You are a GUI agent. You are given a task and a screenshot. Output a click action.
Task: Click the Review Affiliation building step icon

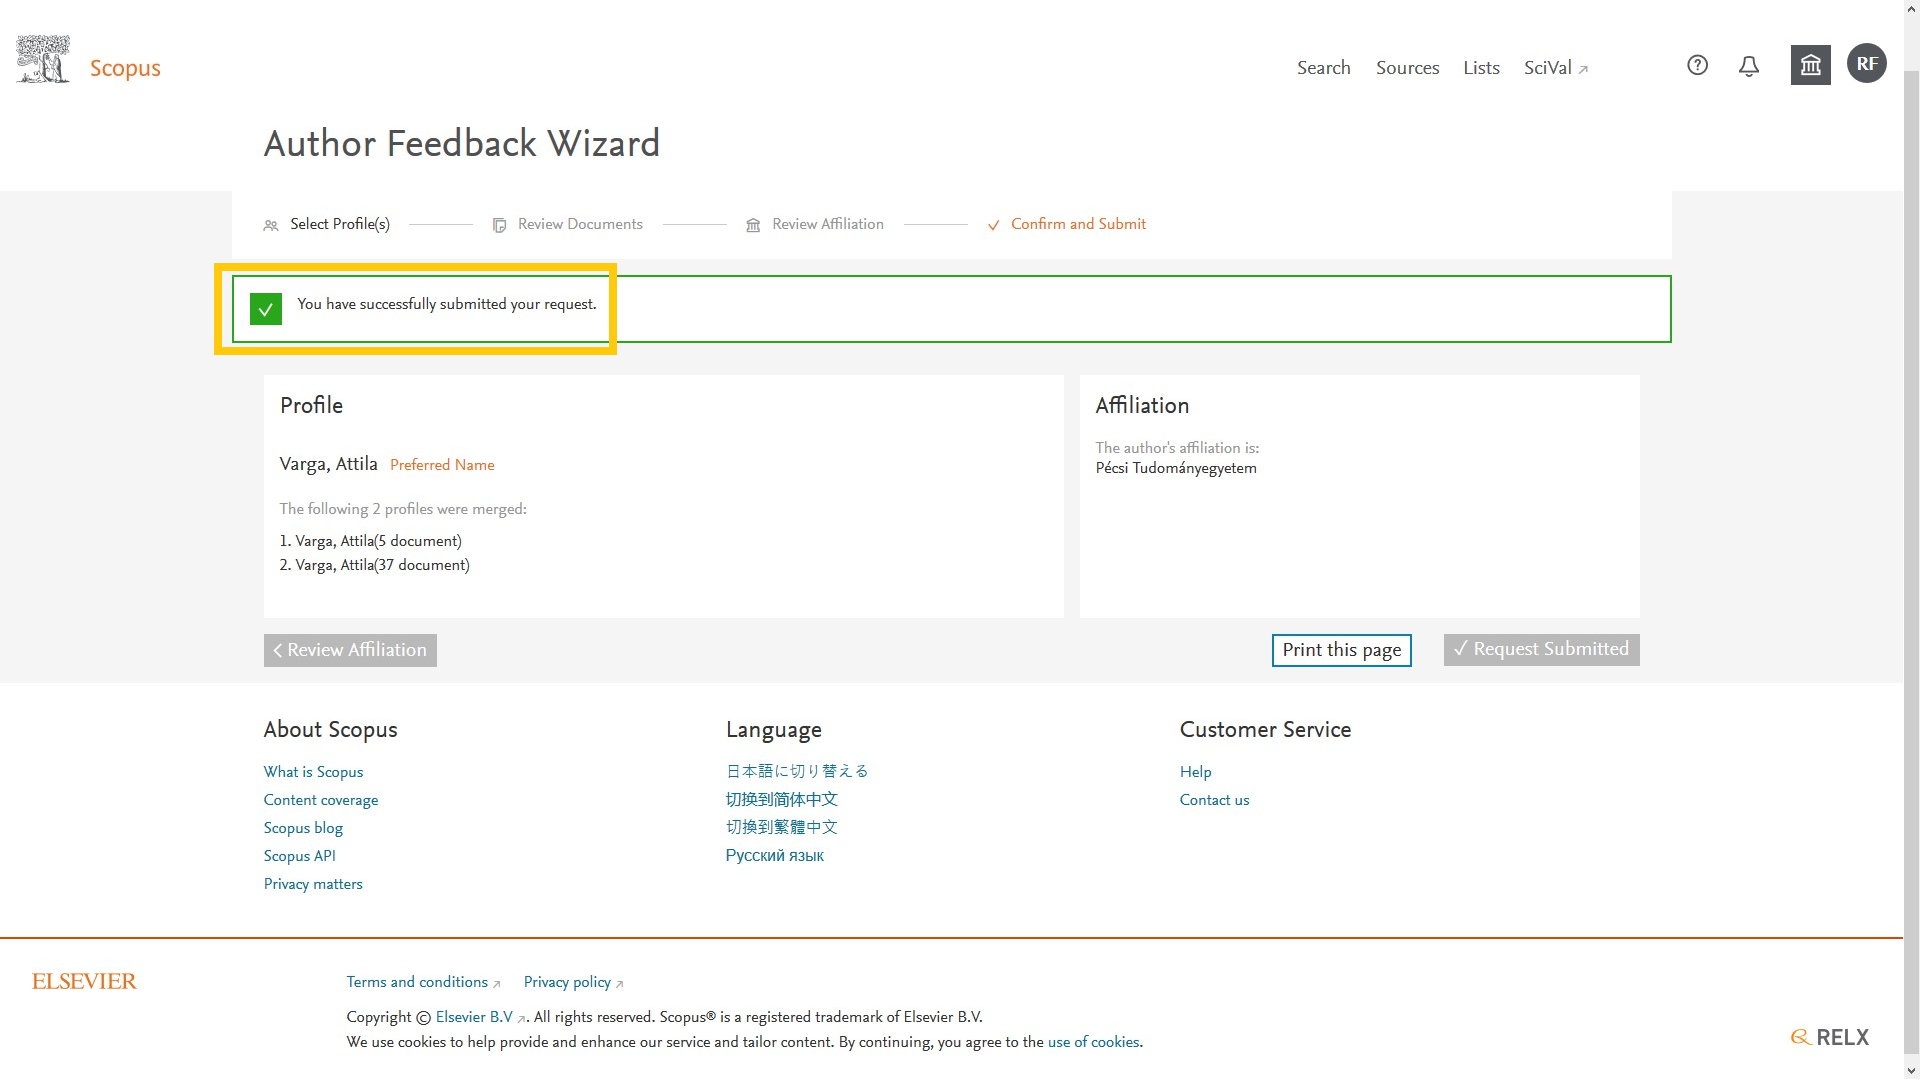click(753, 226)
